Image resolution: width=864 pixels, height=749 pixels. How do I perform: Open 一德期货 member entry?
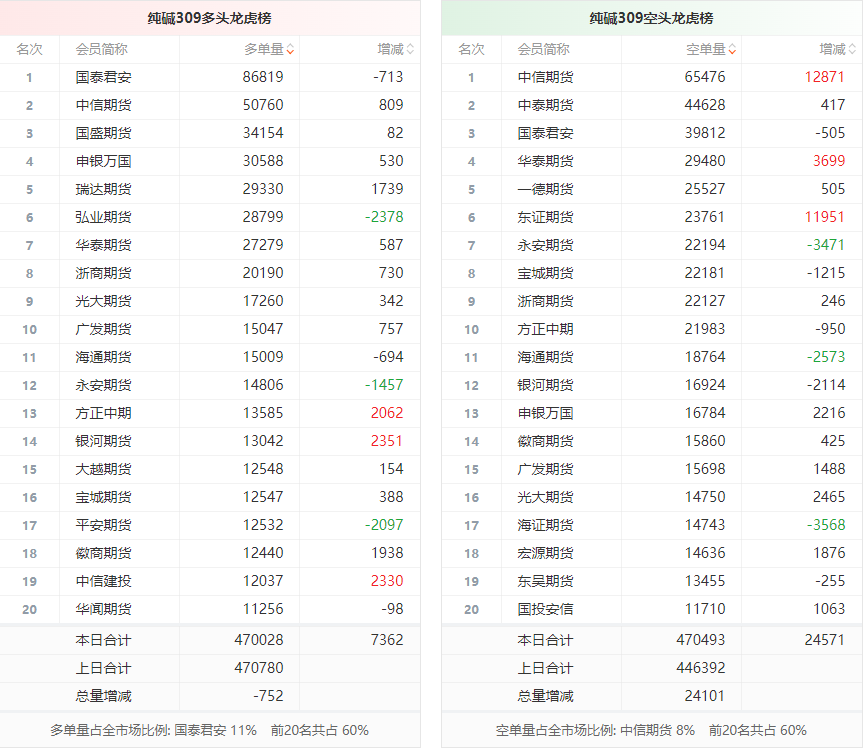(x=545, y=189)
